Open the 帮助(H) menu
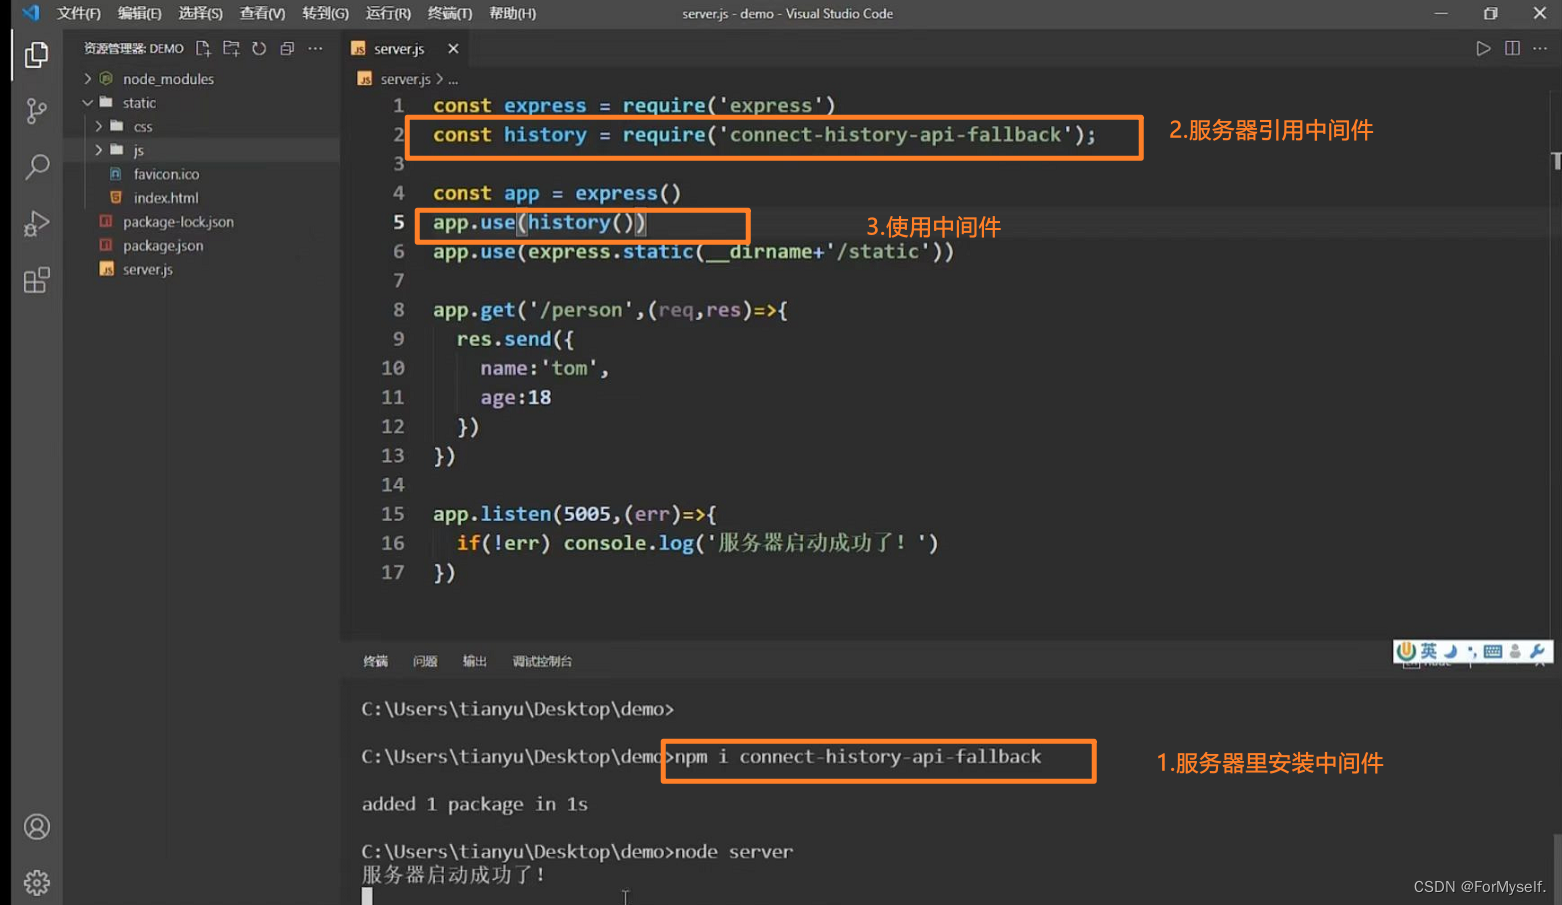Screen dimensions: 1562x905 click(x=512, y=13)
